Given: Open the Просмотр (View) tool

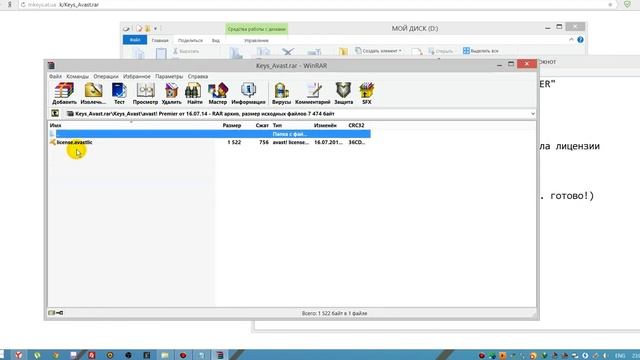Looking at the screenshot, I should tap(145, 93).
